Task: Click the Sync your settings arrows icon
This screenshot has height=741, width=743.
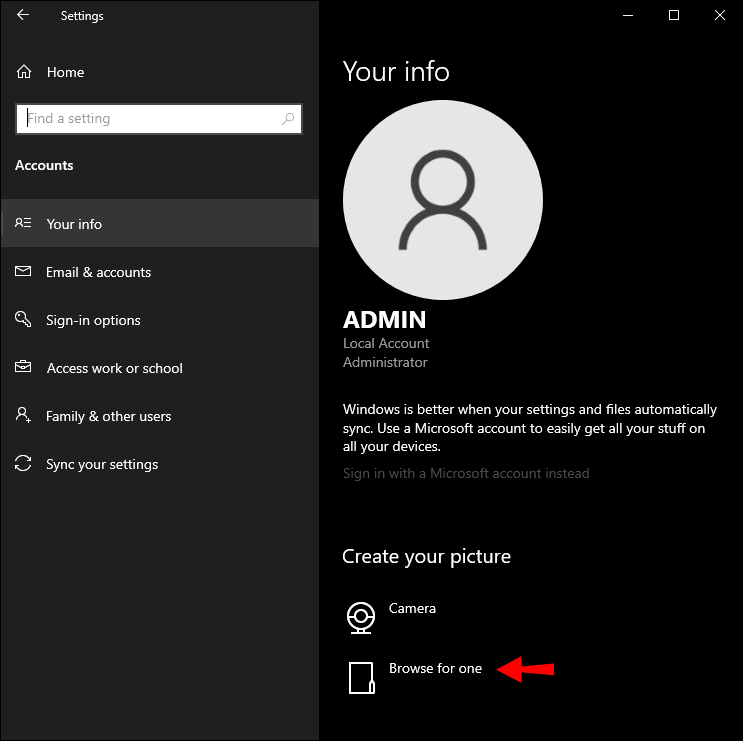Action: point(24,464)
